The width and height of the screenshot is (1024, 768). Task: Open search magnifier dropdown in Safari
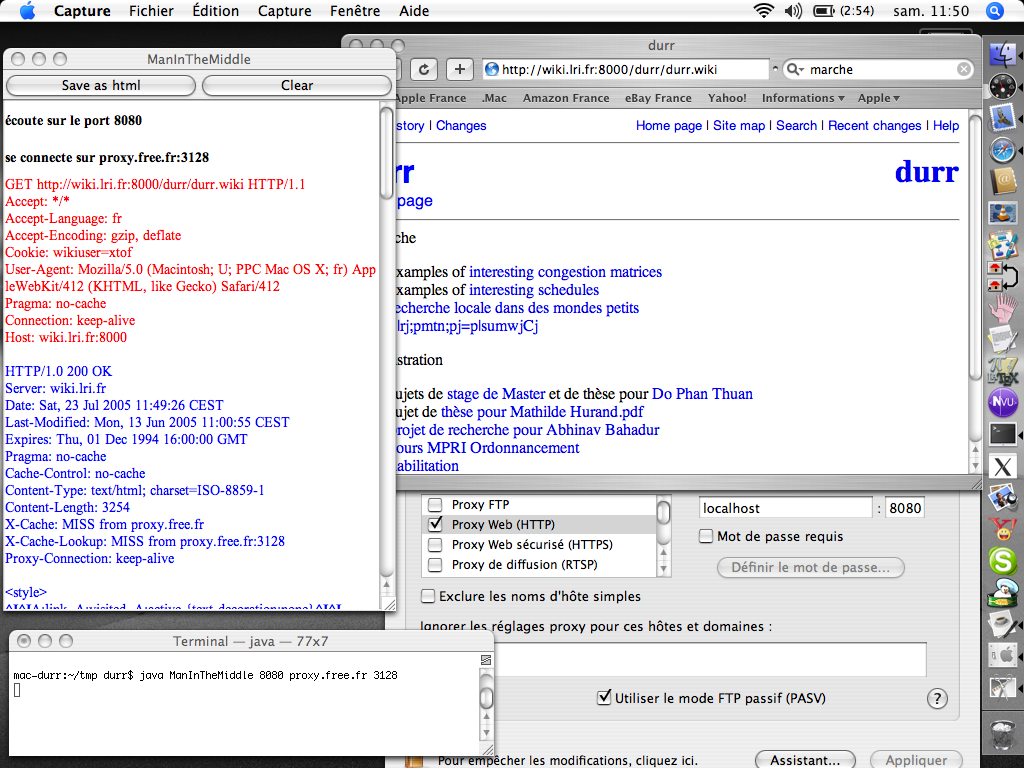796,70
